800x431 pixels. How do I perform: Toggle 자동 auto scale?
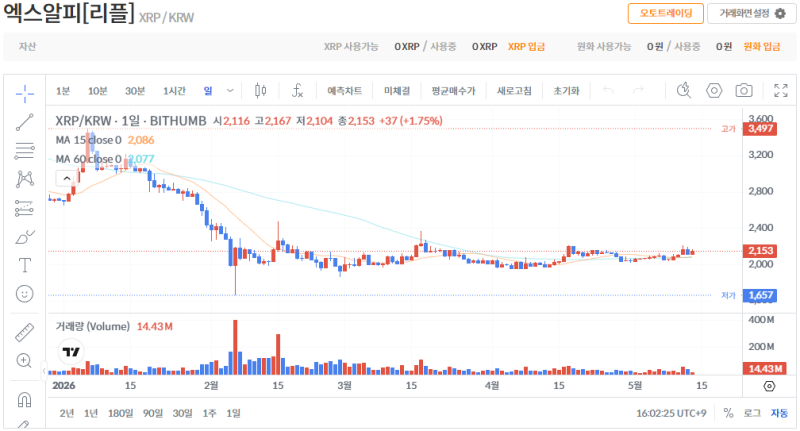779,413
